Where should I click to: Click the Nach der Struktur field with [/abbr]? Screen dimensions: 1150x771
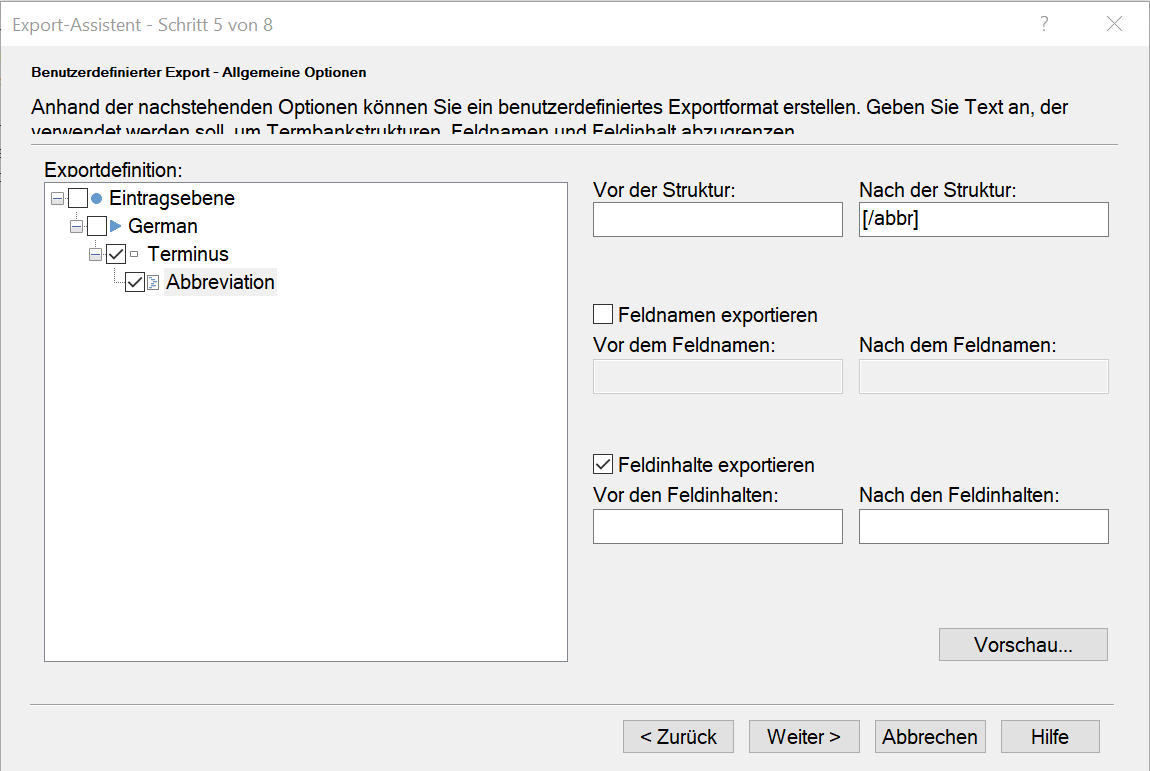click(984, 219)
